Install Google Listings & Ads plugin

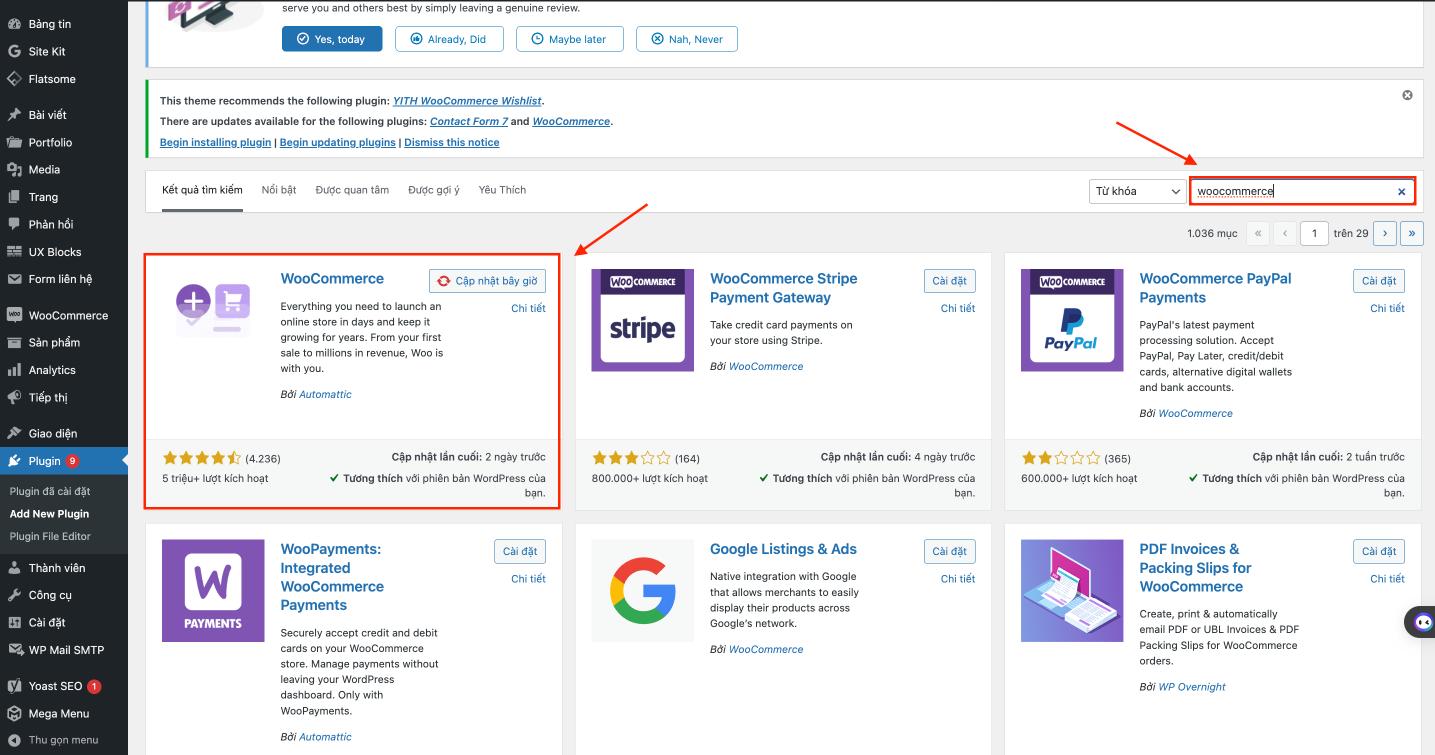950,551
